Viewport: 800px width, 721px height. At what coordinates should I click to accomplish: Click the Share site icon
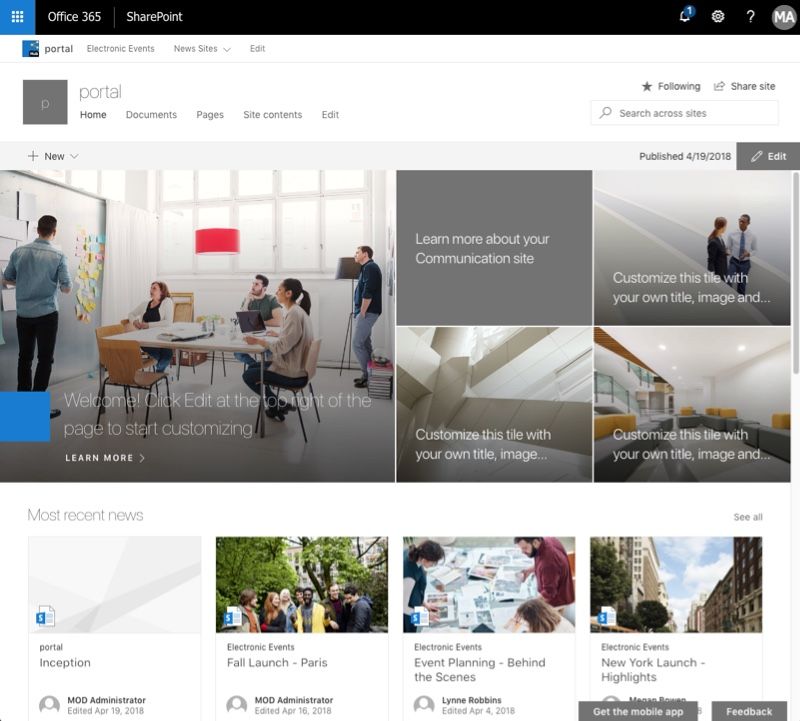point(719,86)
